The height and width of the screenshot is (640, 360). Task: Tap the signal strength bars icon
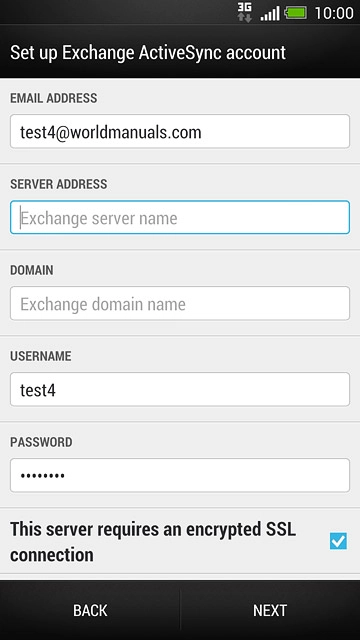click(x=270, y=13)
